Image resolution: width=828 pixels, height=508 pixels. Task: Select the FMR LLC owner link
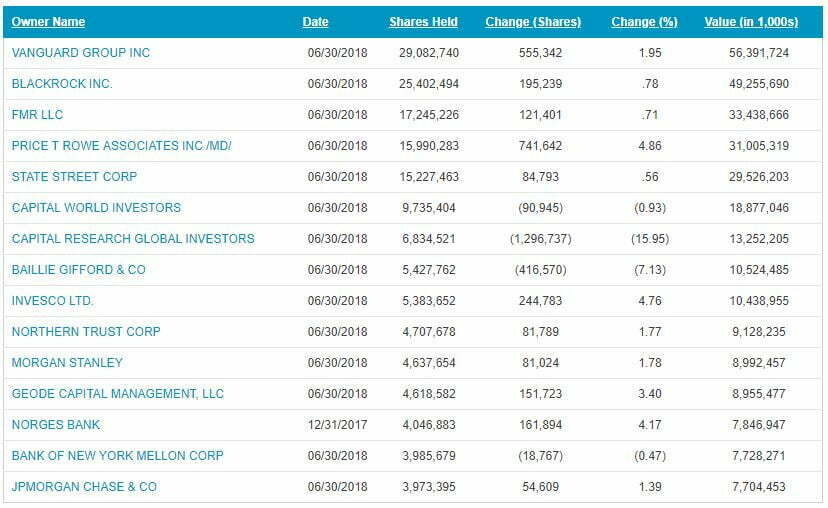37,115
